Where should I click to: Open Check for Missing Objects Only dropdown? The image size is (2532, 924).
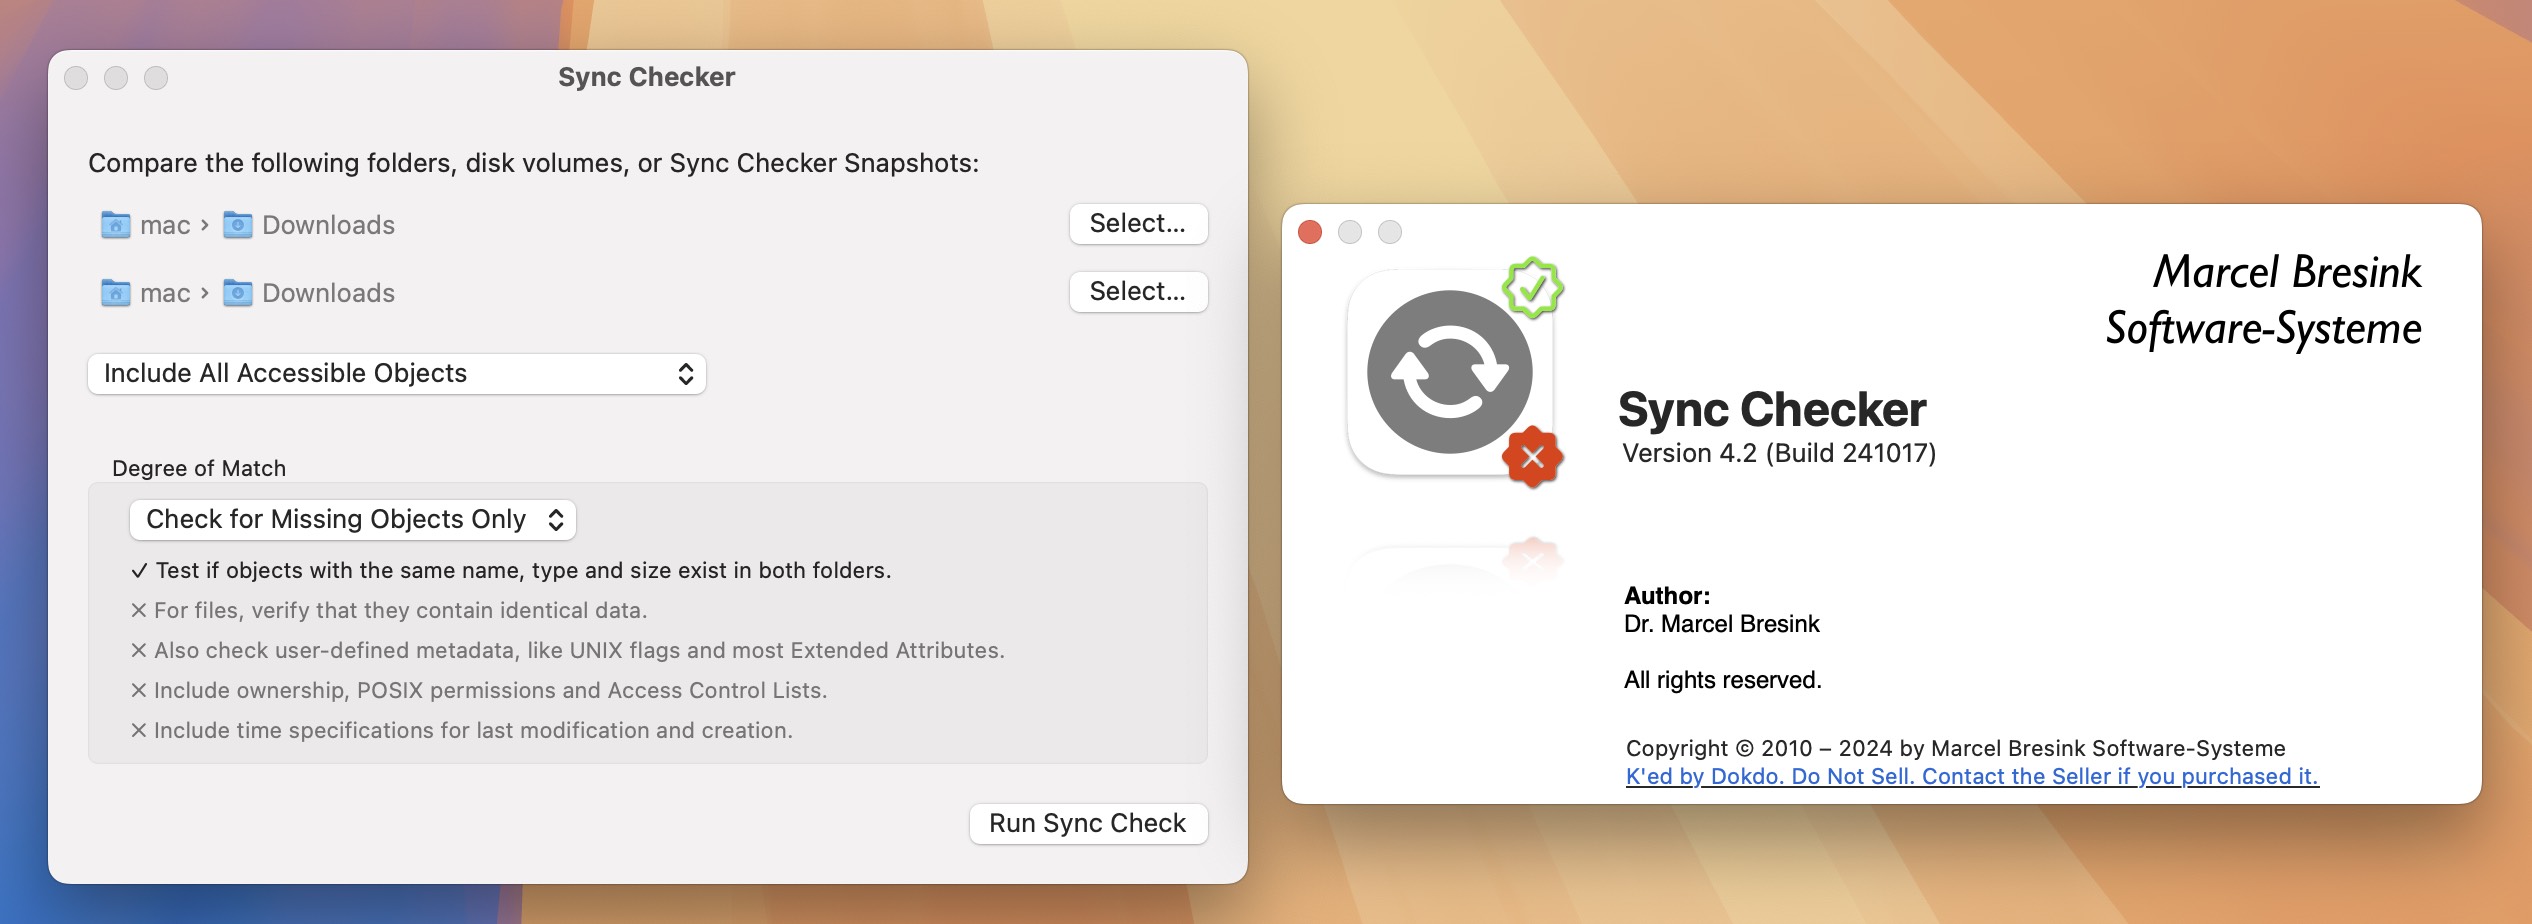point(353,520)
